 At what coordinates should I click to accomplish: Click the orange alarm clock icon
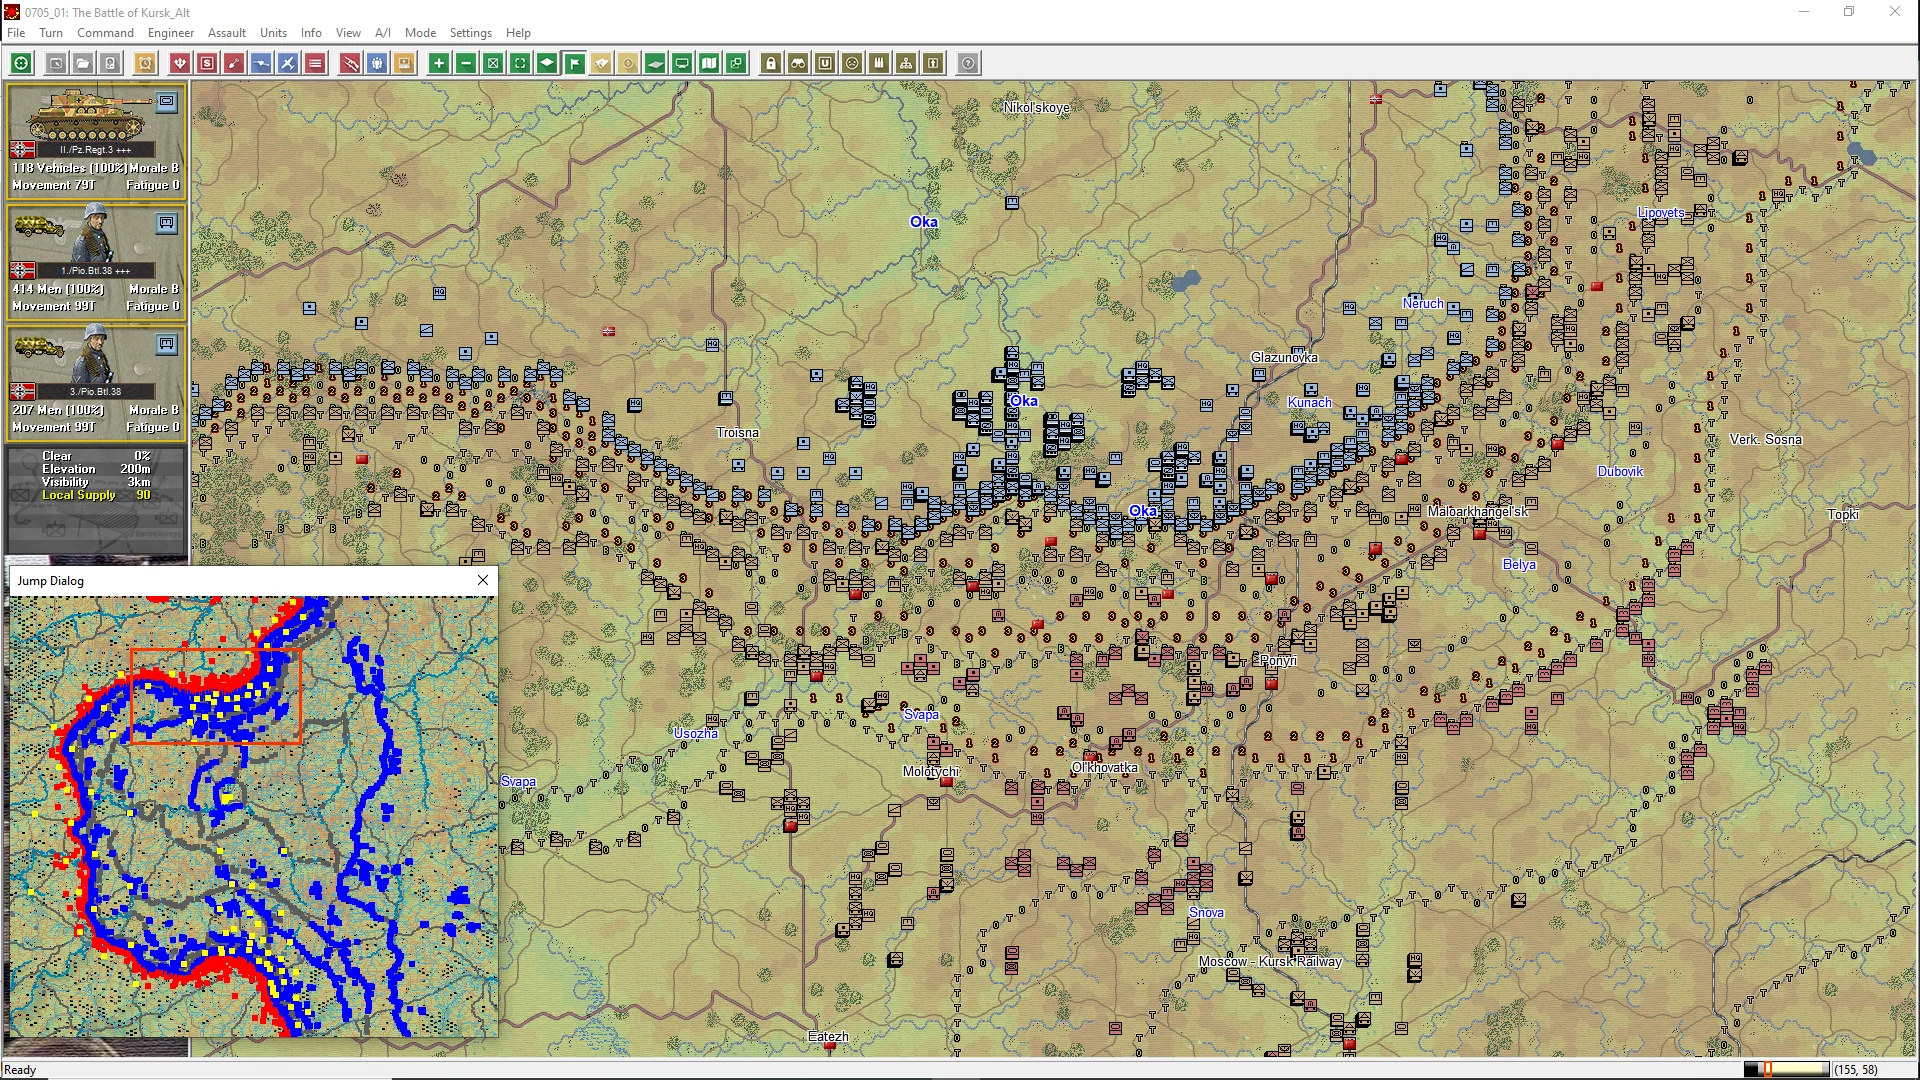(145, 63)
